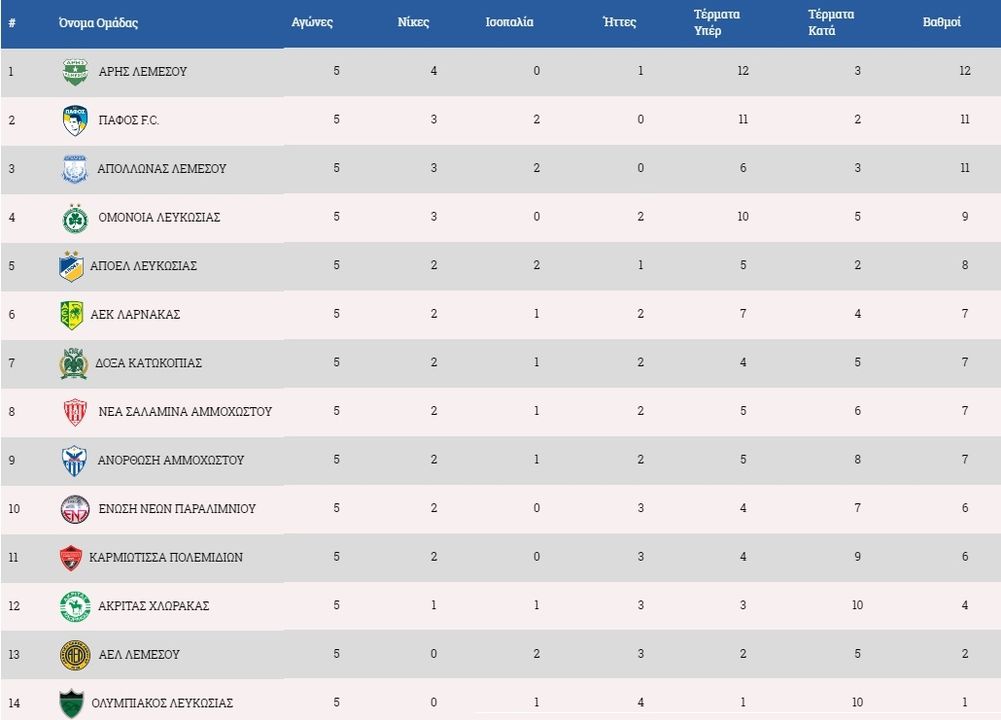
Task: Click the ΑΠΟΛΛΩΝΑΣ ΛΕΜΕΣΟΥ team crest
Action: [x=75, y=169]
